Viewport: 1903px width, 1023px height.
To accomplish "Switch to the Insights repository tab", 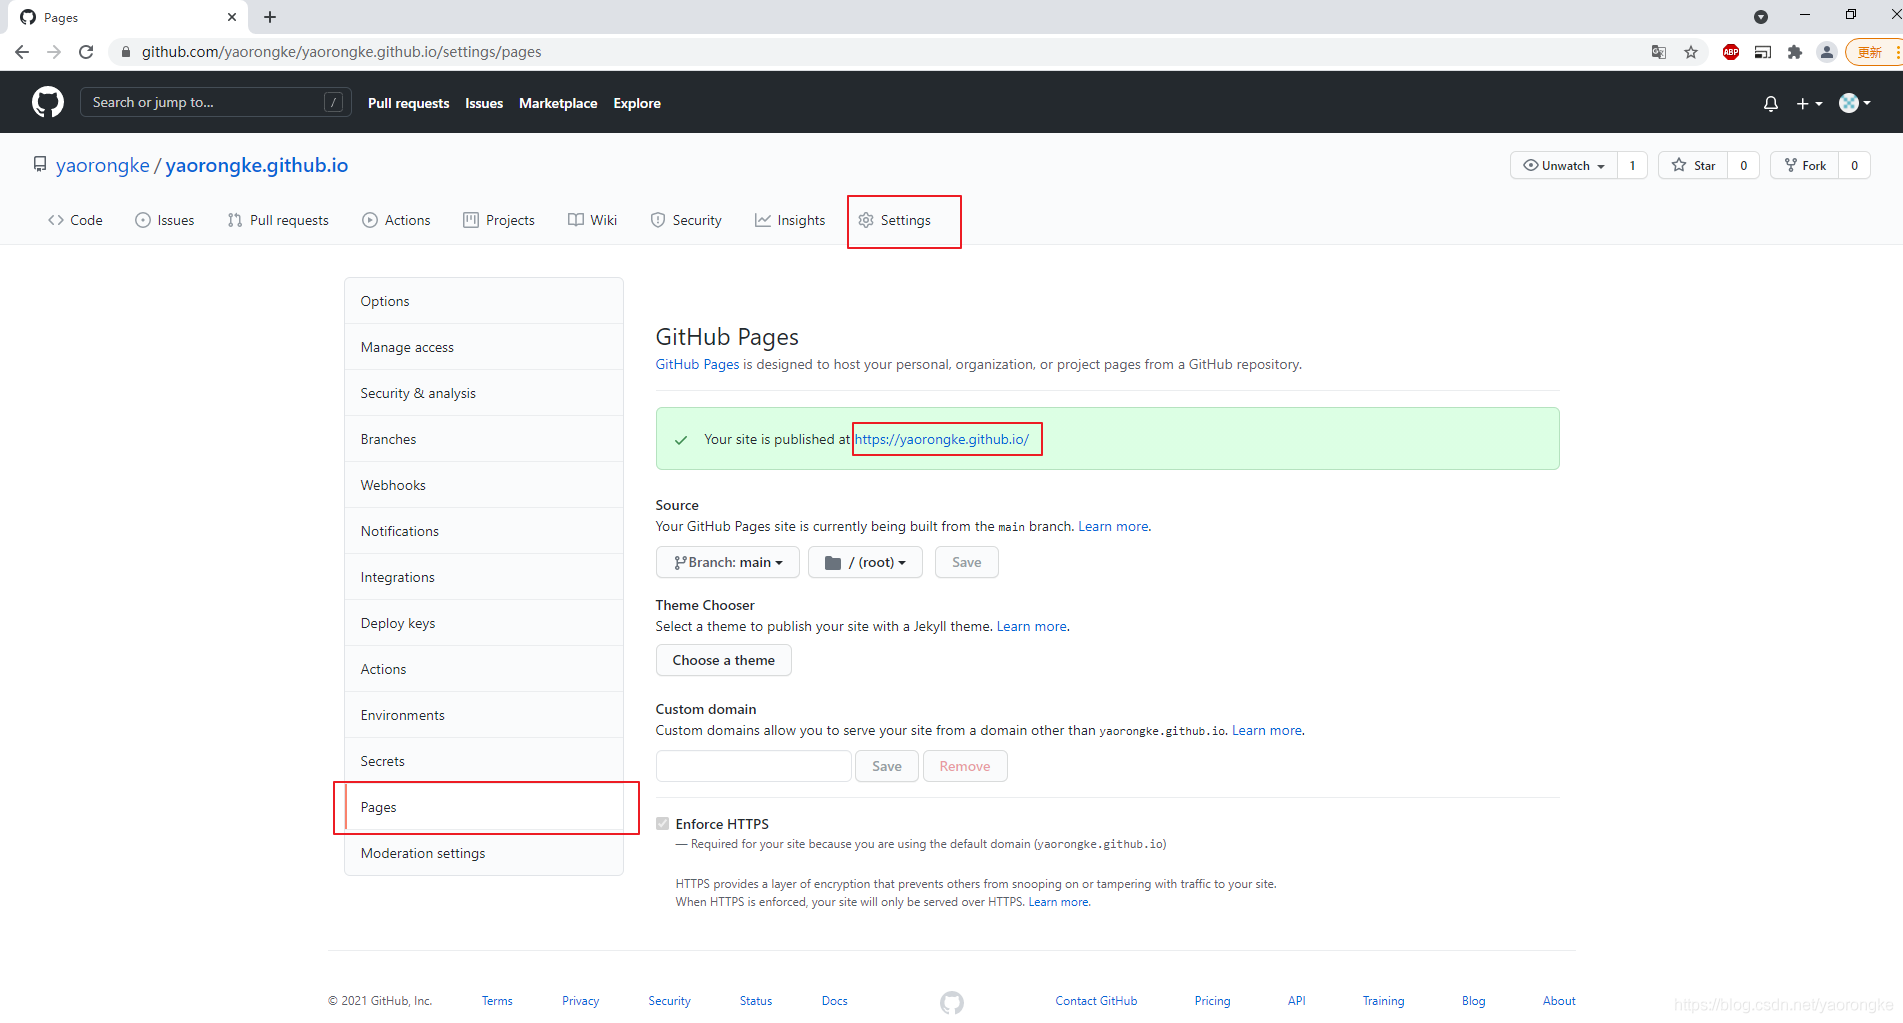I will (x=790, y=221).
